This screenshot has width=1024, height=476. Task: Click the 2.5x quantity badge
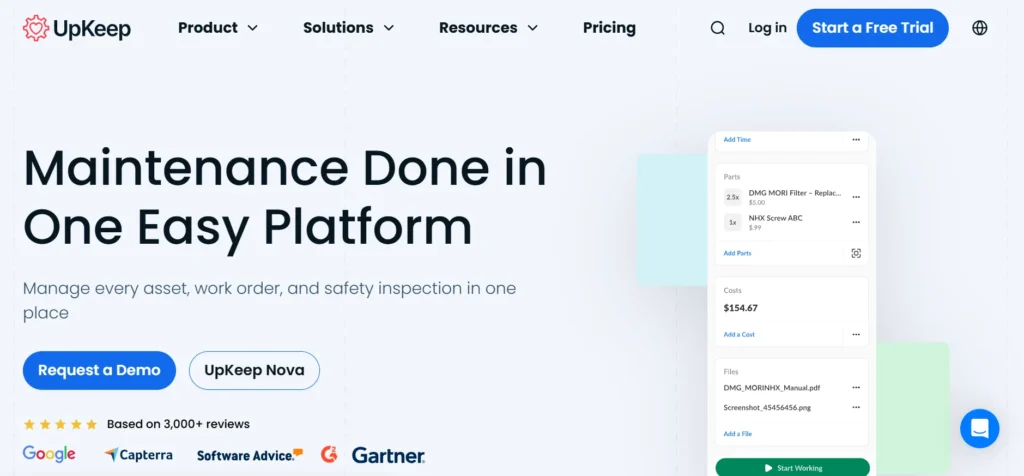point(733,197)
